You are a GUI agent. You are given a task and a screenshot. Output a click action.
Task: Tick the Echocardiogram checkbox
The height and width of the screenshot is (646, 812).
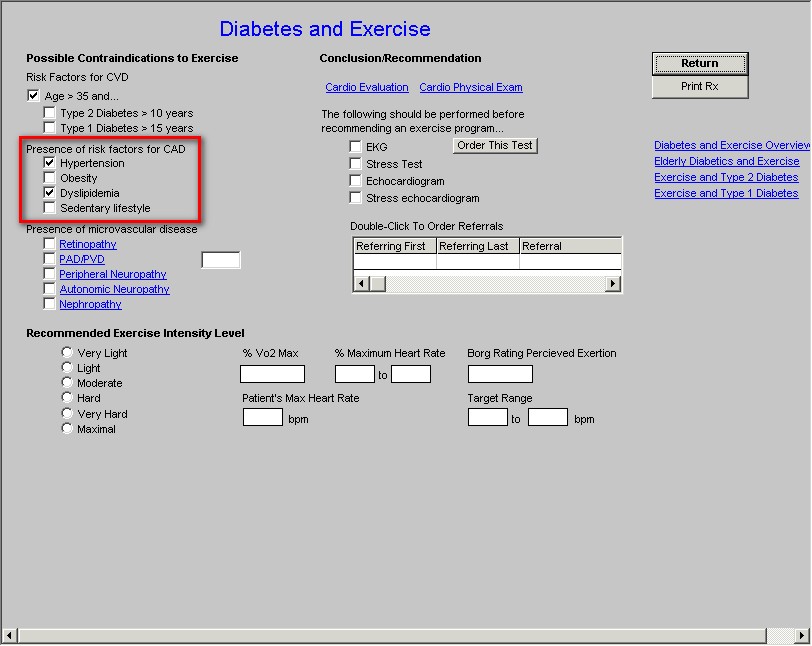355,181
